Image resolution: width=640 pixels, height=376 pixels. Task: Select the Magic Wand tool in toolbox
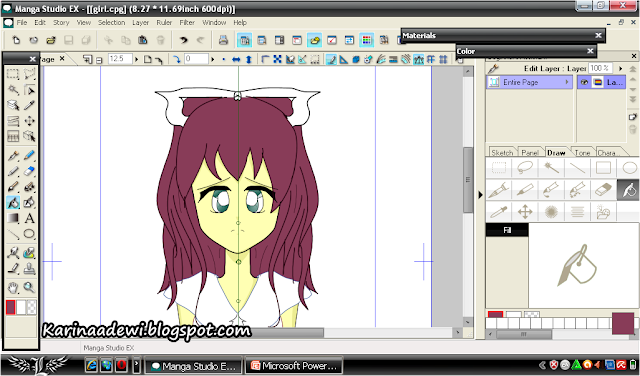click(13, 89)
